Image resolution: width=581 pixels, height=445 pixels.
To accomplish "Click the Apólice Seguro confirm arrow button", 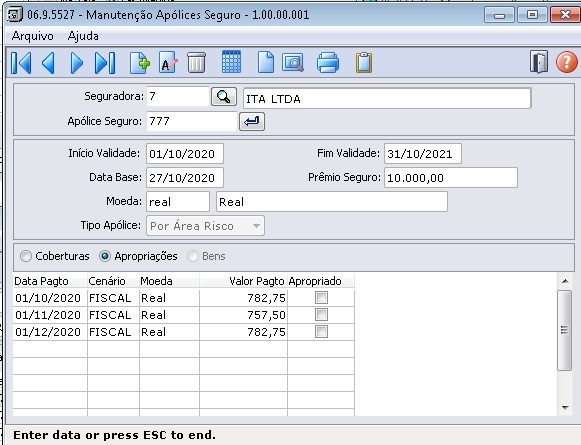I will click(252, 122).
